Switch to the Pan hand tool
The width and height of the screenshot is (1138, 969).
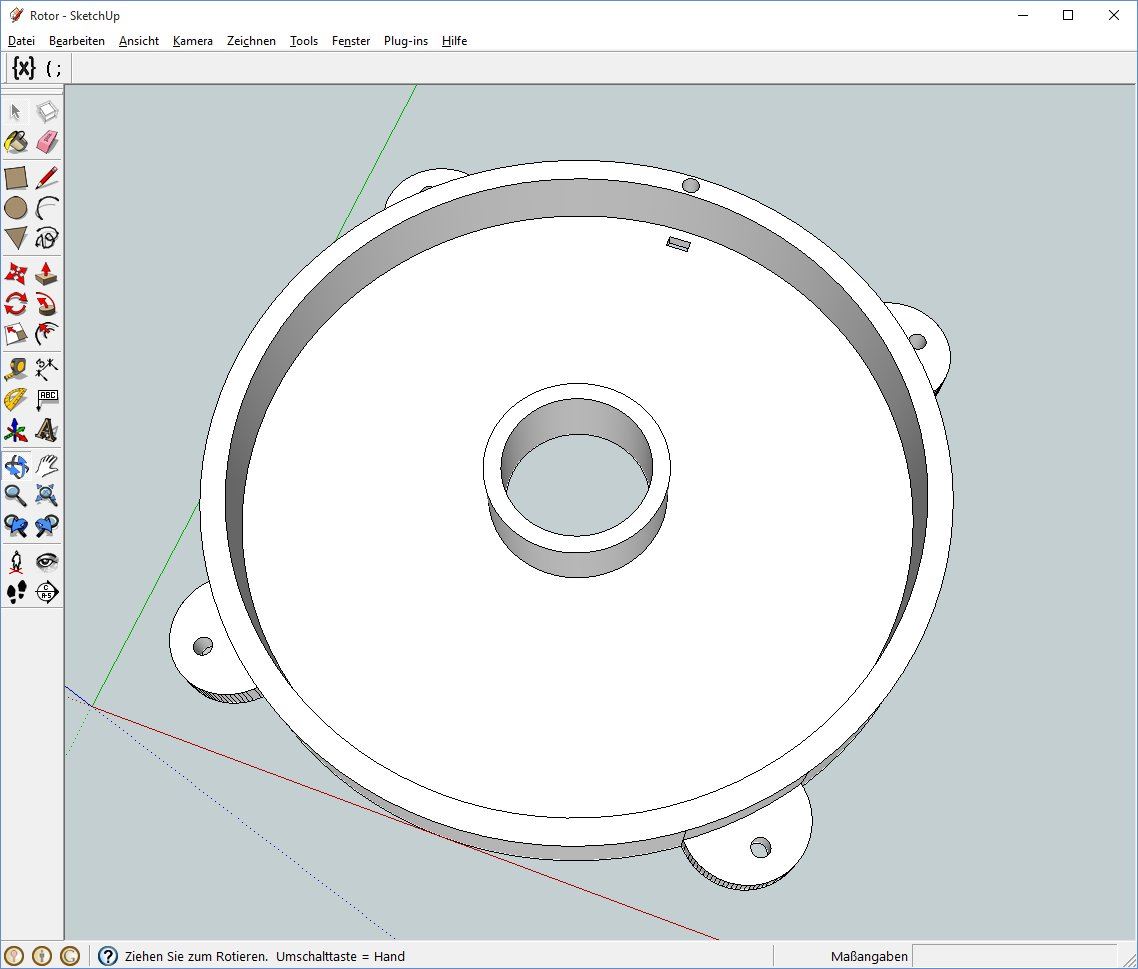pyautogui.click(x=47, y=465)
